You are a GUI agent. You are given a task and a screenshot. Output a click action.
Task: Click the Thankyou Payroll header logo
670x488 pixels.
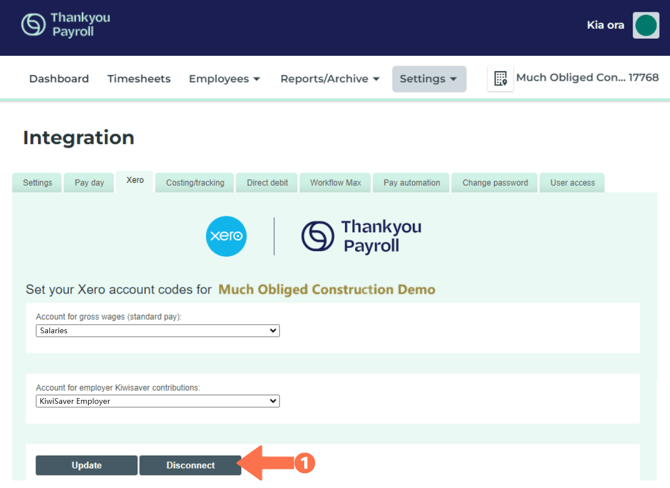pos(66,24)
